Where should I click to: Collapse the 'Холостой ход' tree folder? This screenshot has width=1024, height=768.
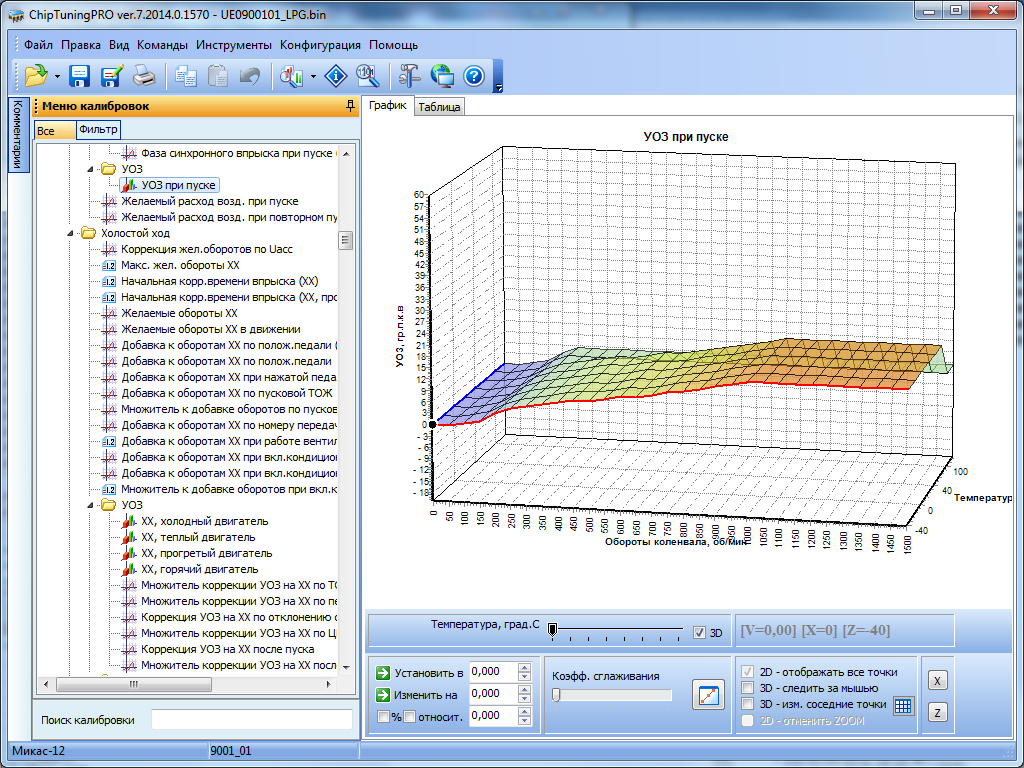[72, 233]
